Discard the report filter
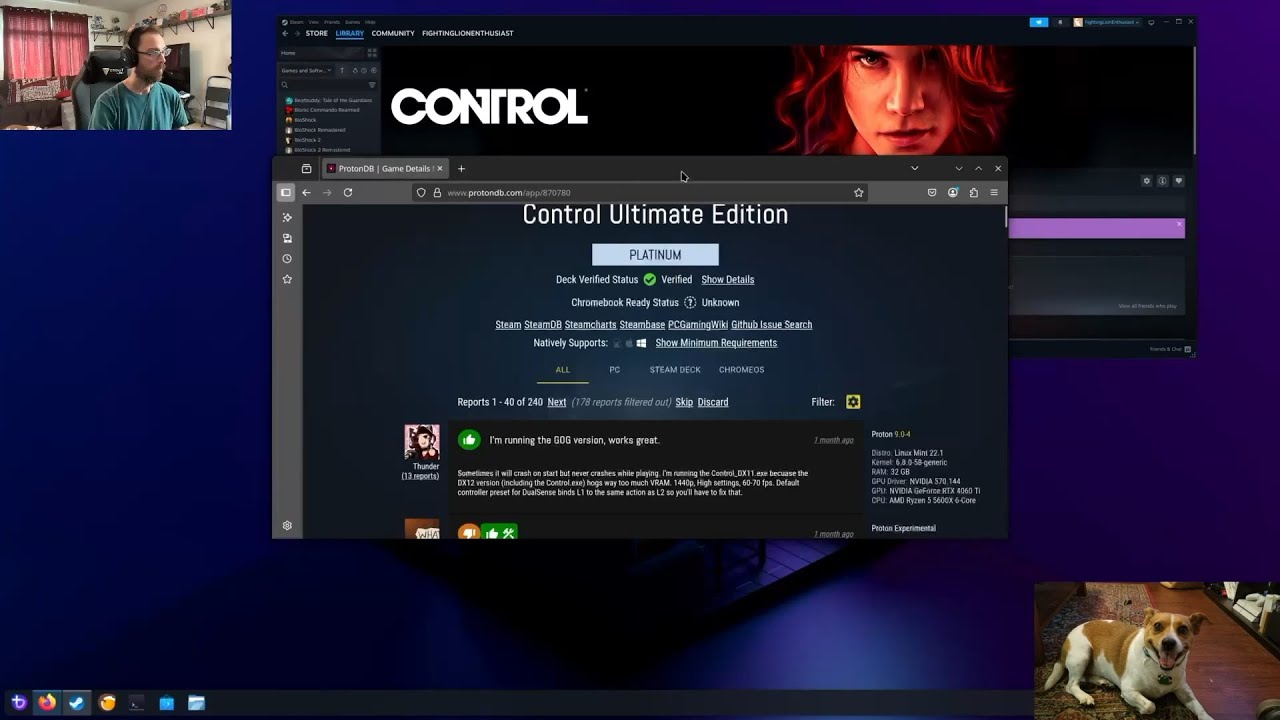 tap(713, 402)
